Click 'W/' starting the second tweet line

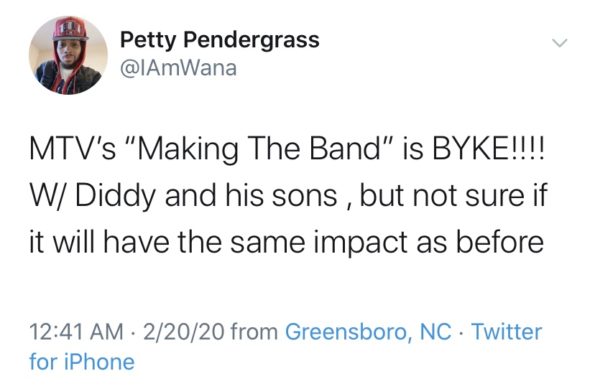point(49,195)
